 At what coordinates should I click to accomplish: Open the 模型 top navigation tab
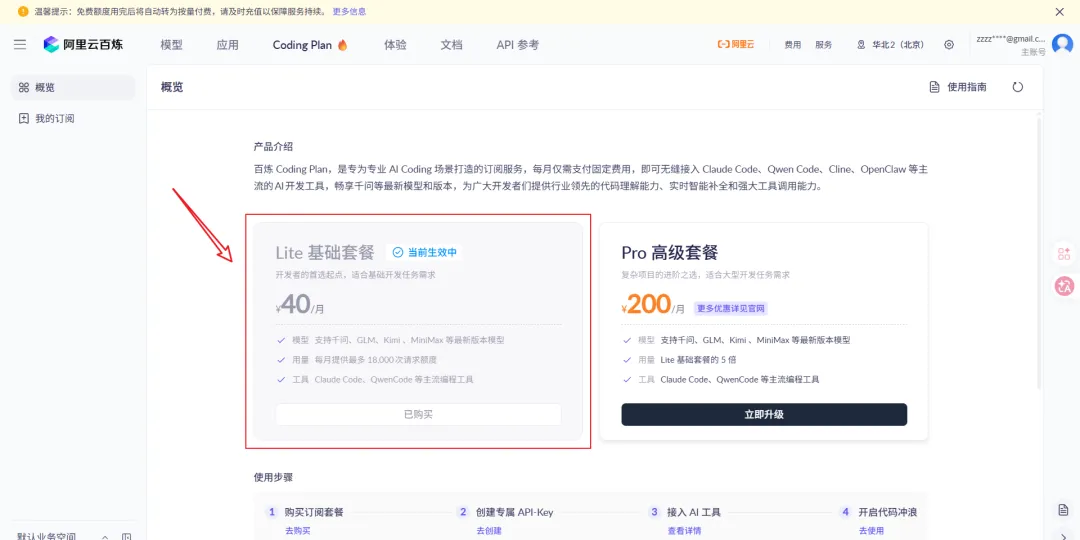(171, 45)
